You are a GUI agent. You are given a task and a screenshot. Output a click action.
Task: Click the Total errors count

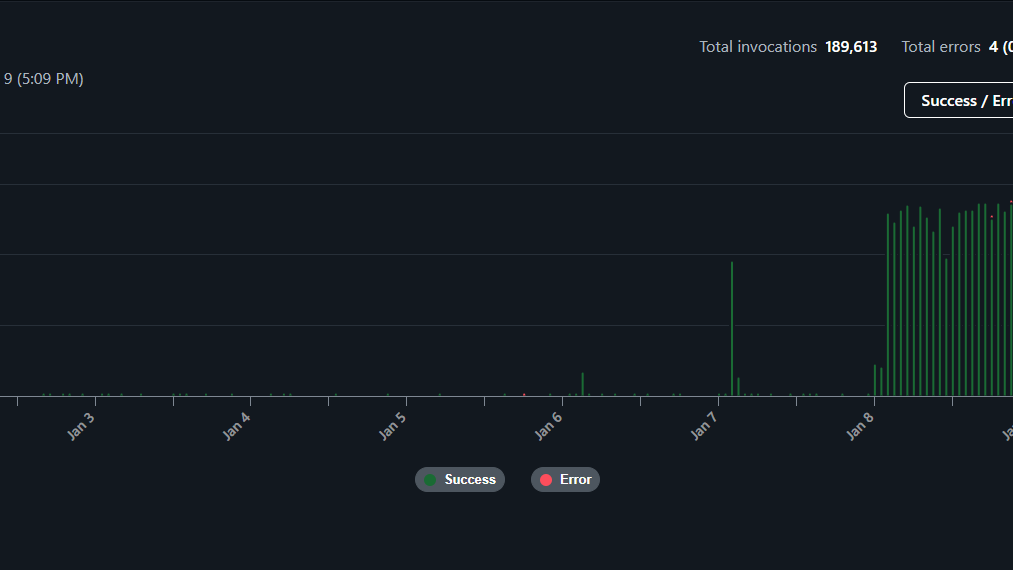pyautogui.click(x=1000, y=47)
